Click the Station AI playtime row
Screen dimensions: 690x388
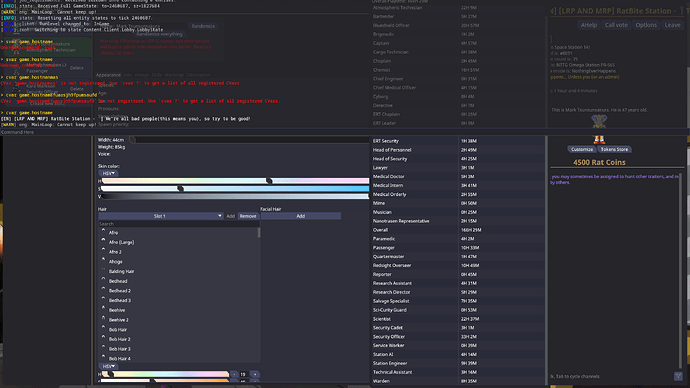[458, 354]
